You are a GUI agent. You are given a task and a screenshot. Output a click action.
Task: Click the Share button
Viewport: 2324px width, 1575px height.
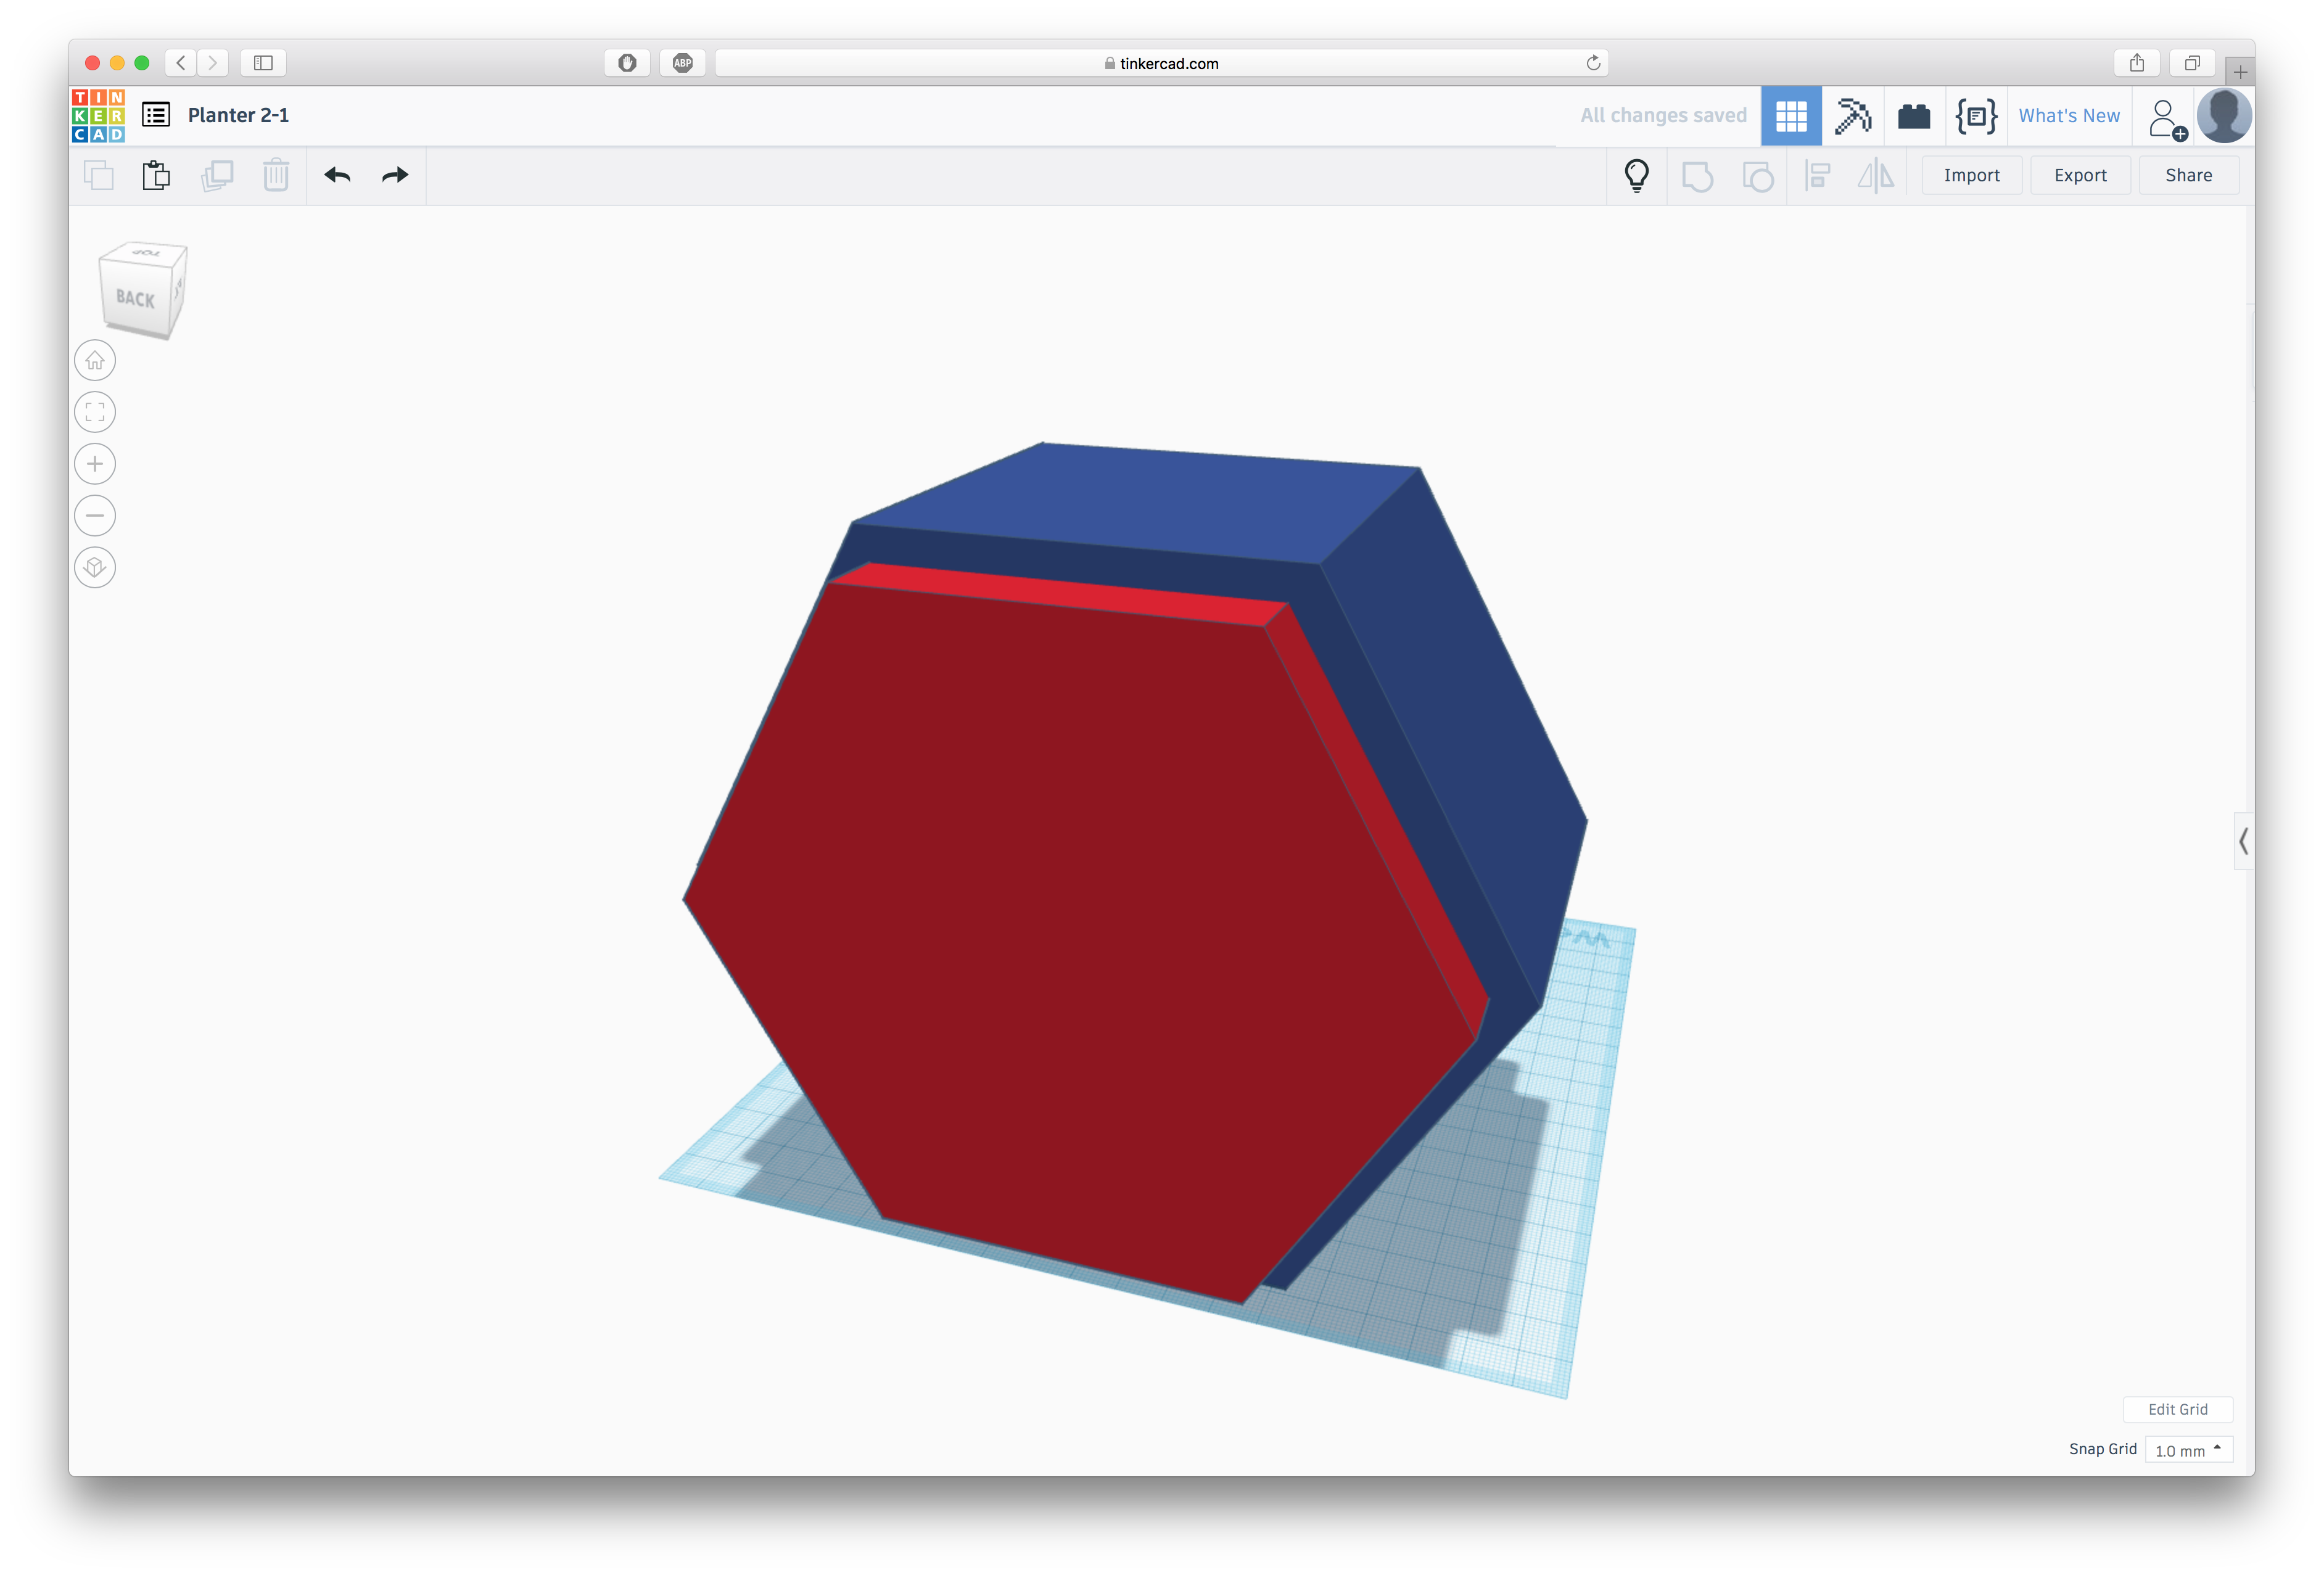coord(2188,175)
